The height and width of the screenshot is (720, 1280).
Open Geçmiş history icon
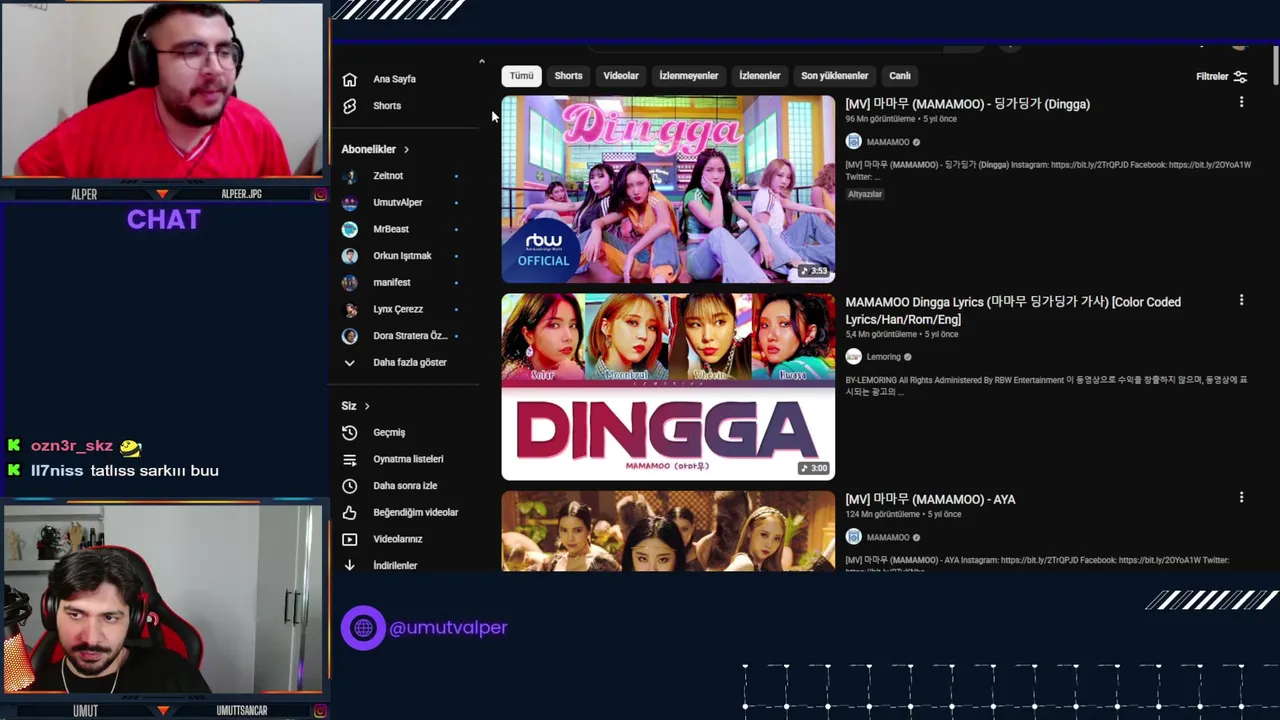[349, 433]
